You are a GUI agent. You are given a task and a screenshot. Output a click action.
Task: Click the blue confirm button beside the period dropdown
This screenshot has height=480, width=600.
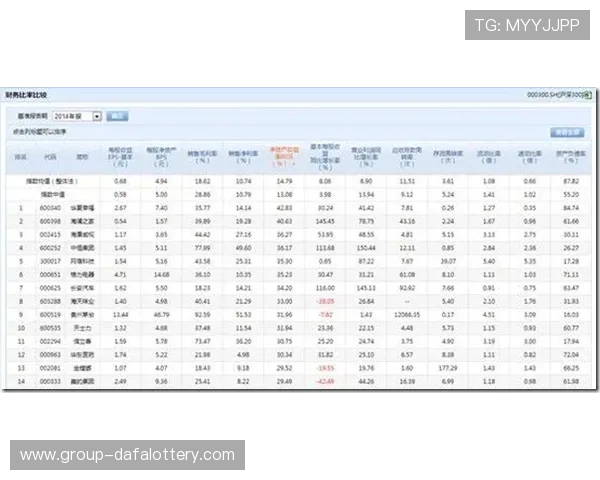[117, 116]
